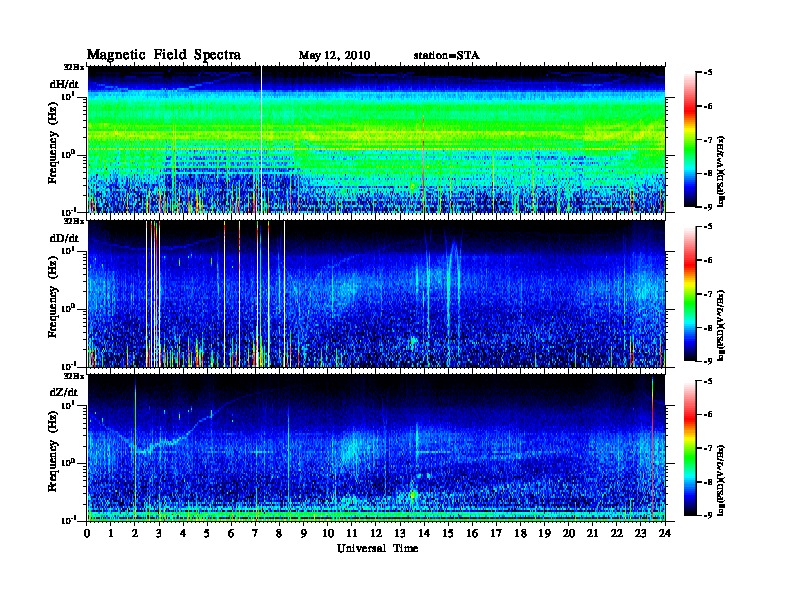The image size is (792, 612).
Task: Click the log(PSD) unit label beside dH/dt color bar
Action: 721,170
